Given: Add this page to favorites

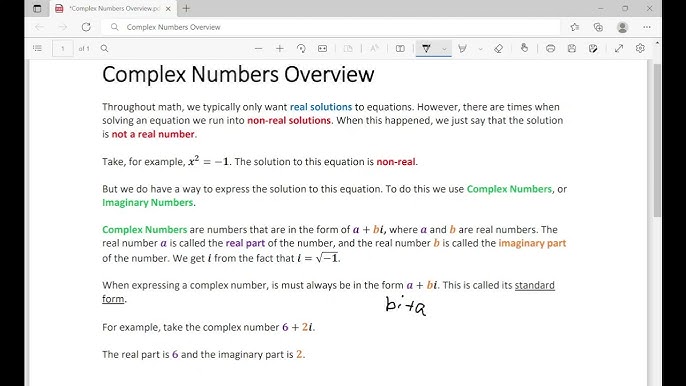Looking at the screenshot, I should [575, 27].
